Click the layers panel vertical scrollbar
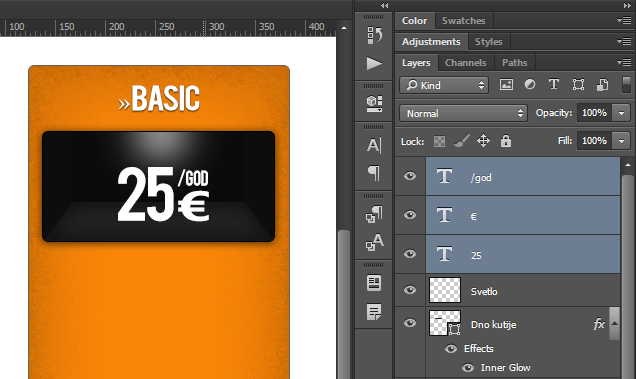This screenshot has width=636, height=379. point(627,276)
